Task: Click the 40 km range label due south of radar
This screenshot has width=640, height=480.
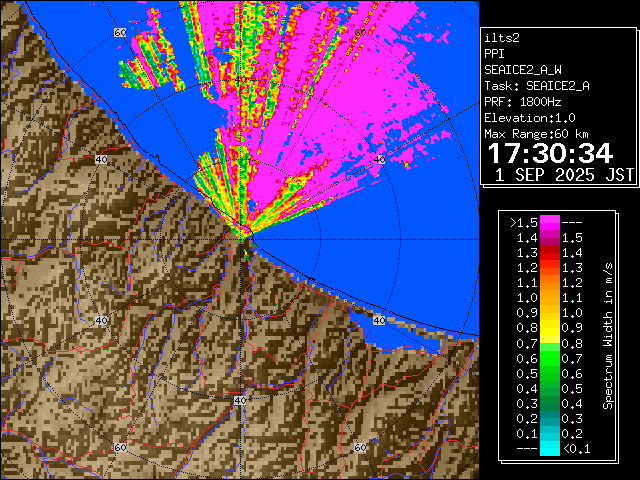Action: 240,400
